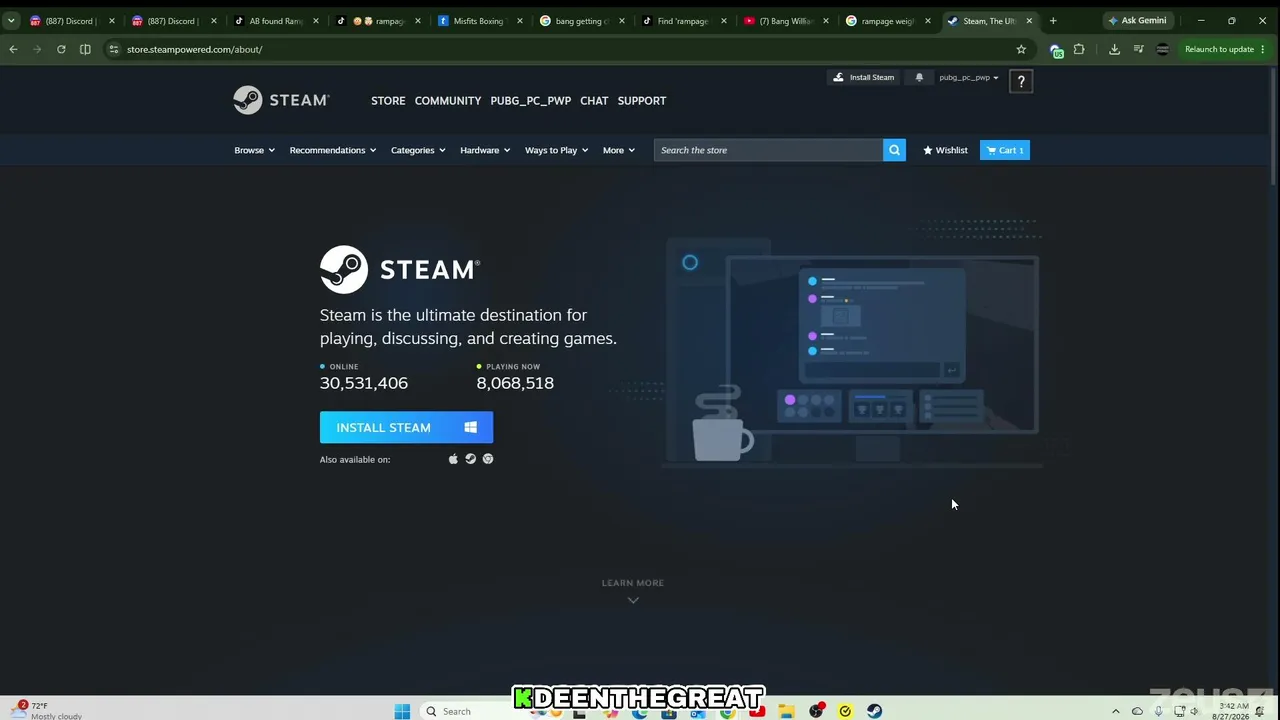Open Steam from the Windows taskbar
Viewport: 1280px width, 720px height.
pyautogui.click(x=874, y=711)
